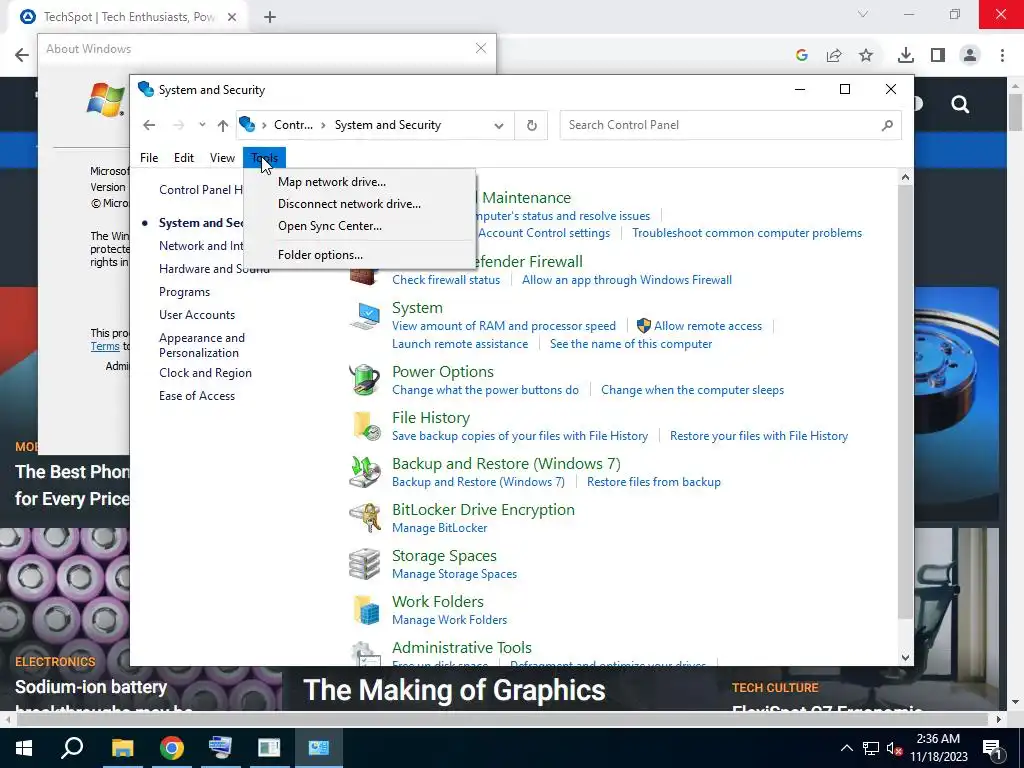Open the File menu

coord(149,157)
